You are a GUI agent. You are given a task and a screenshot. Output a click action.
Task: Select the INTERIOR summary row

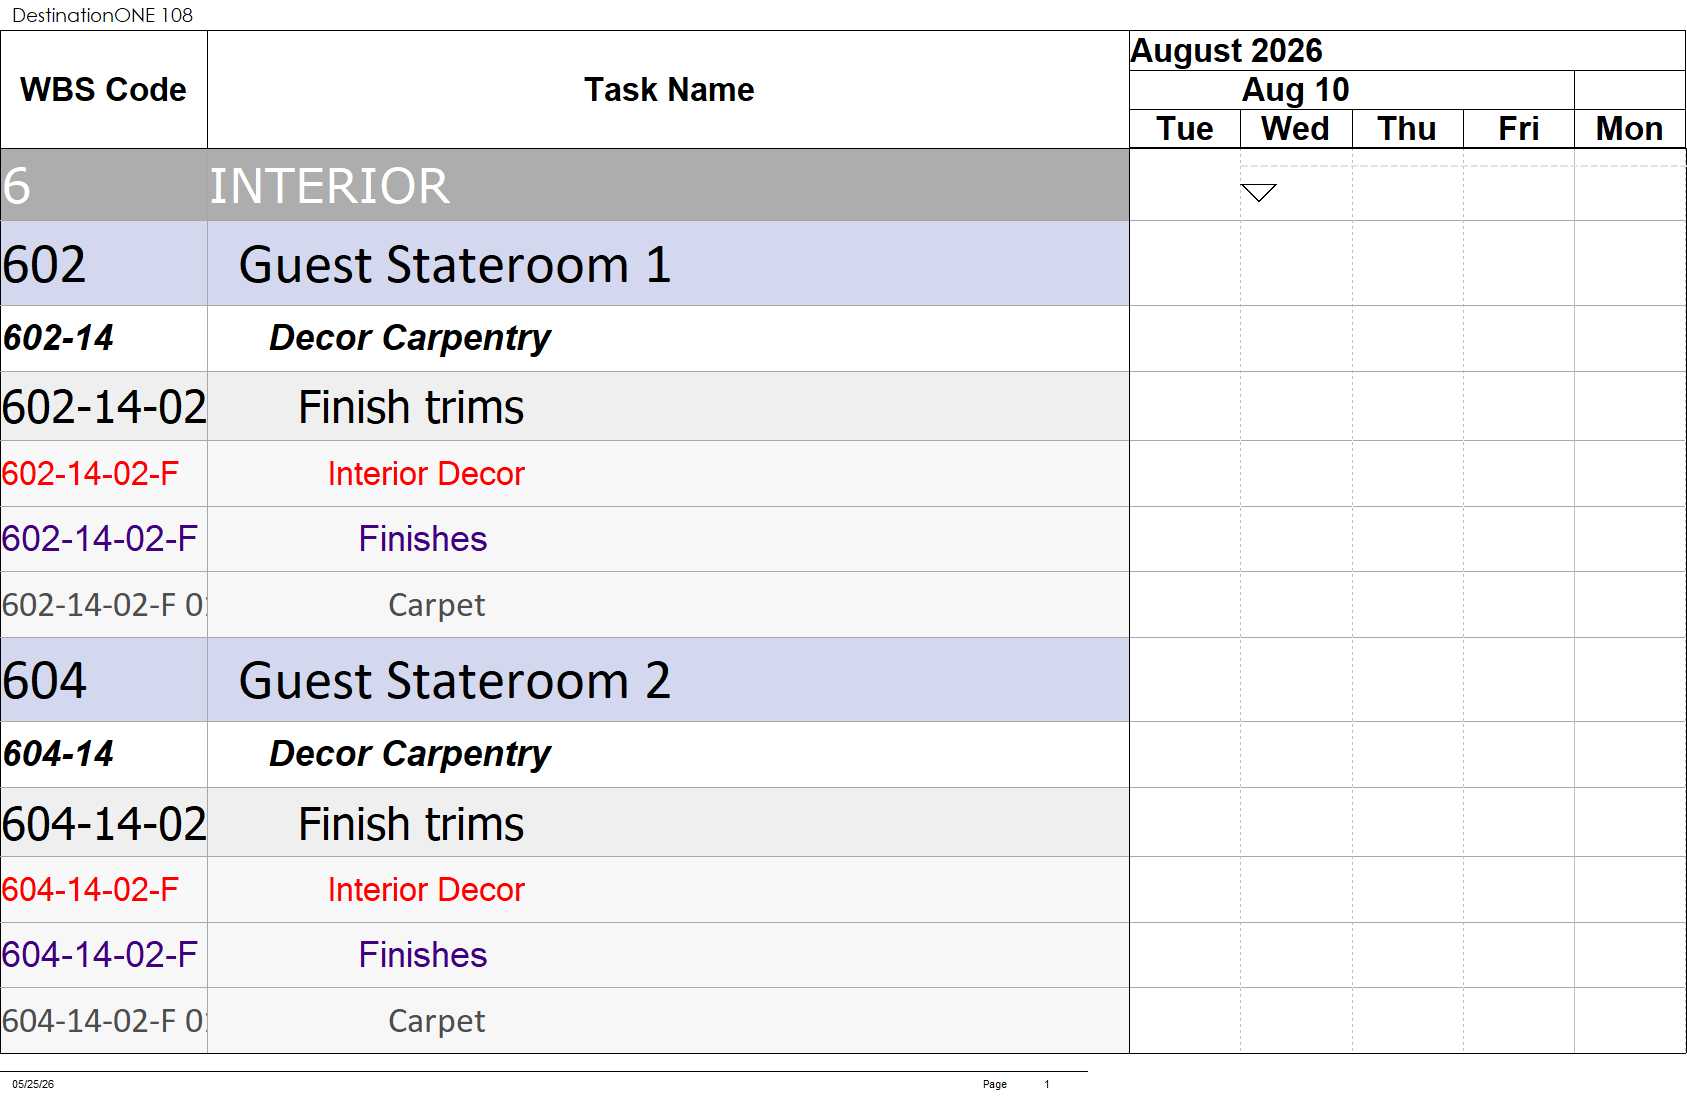pos(565,186)
